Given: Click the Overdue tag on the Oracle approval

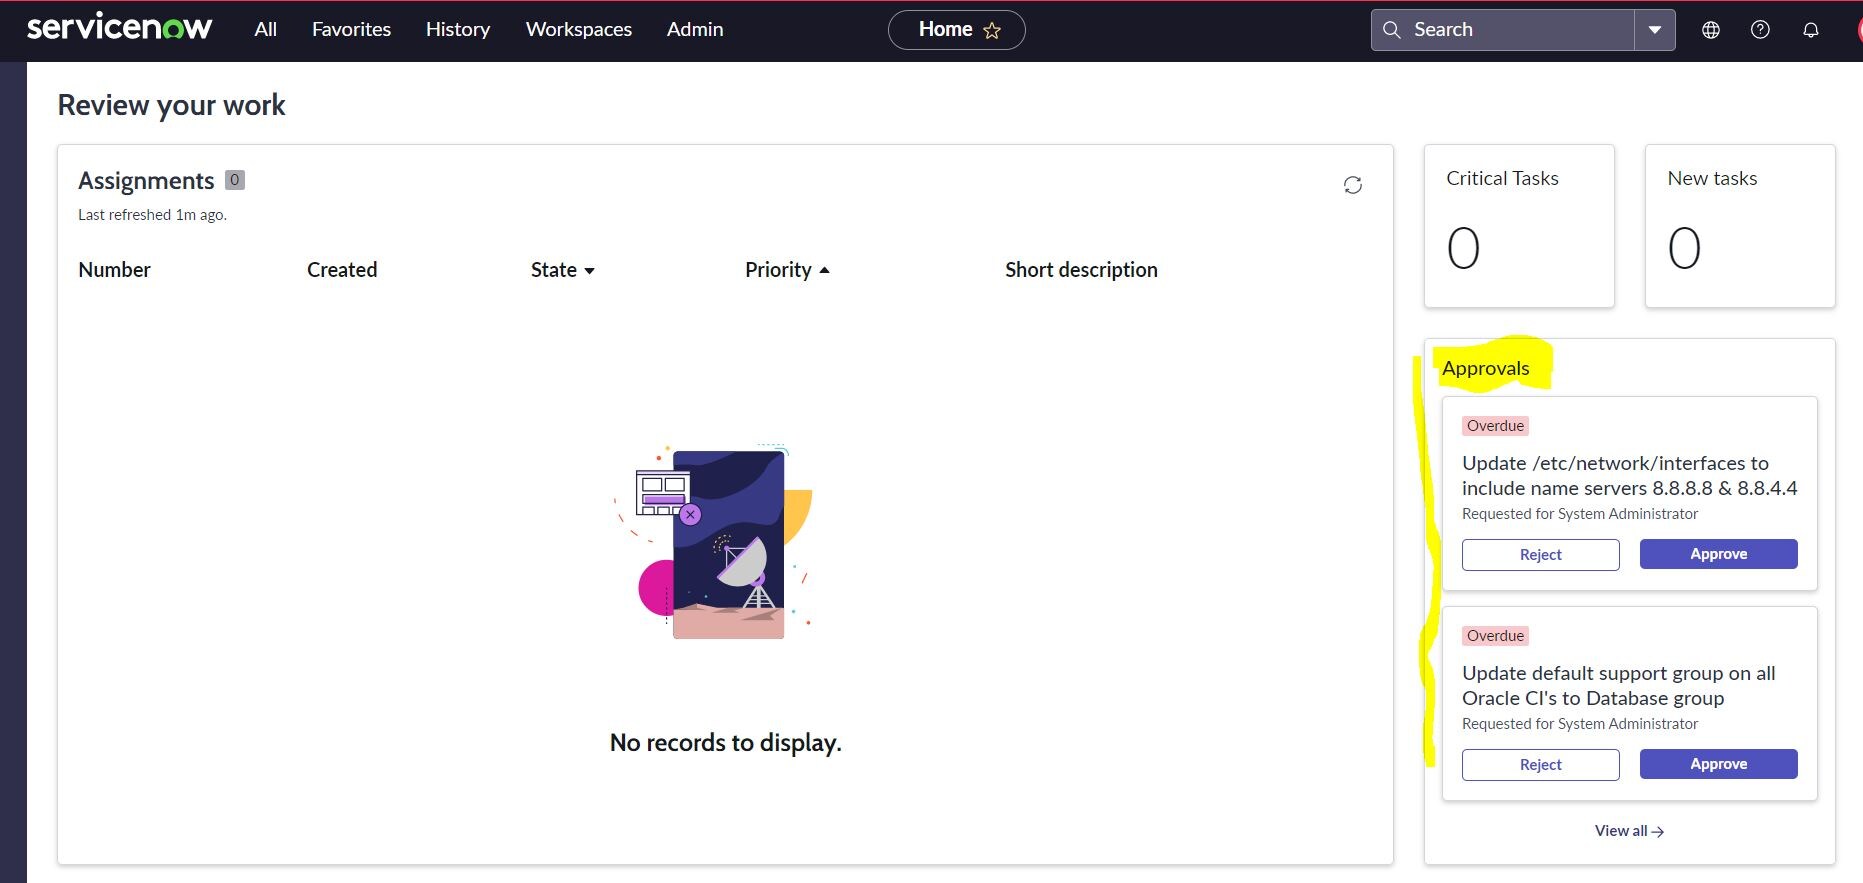Looking at the screenshot, I should [1495, 636].
